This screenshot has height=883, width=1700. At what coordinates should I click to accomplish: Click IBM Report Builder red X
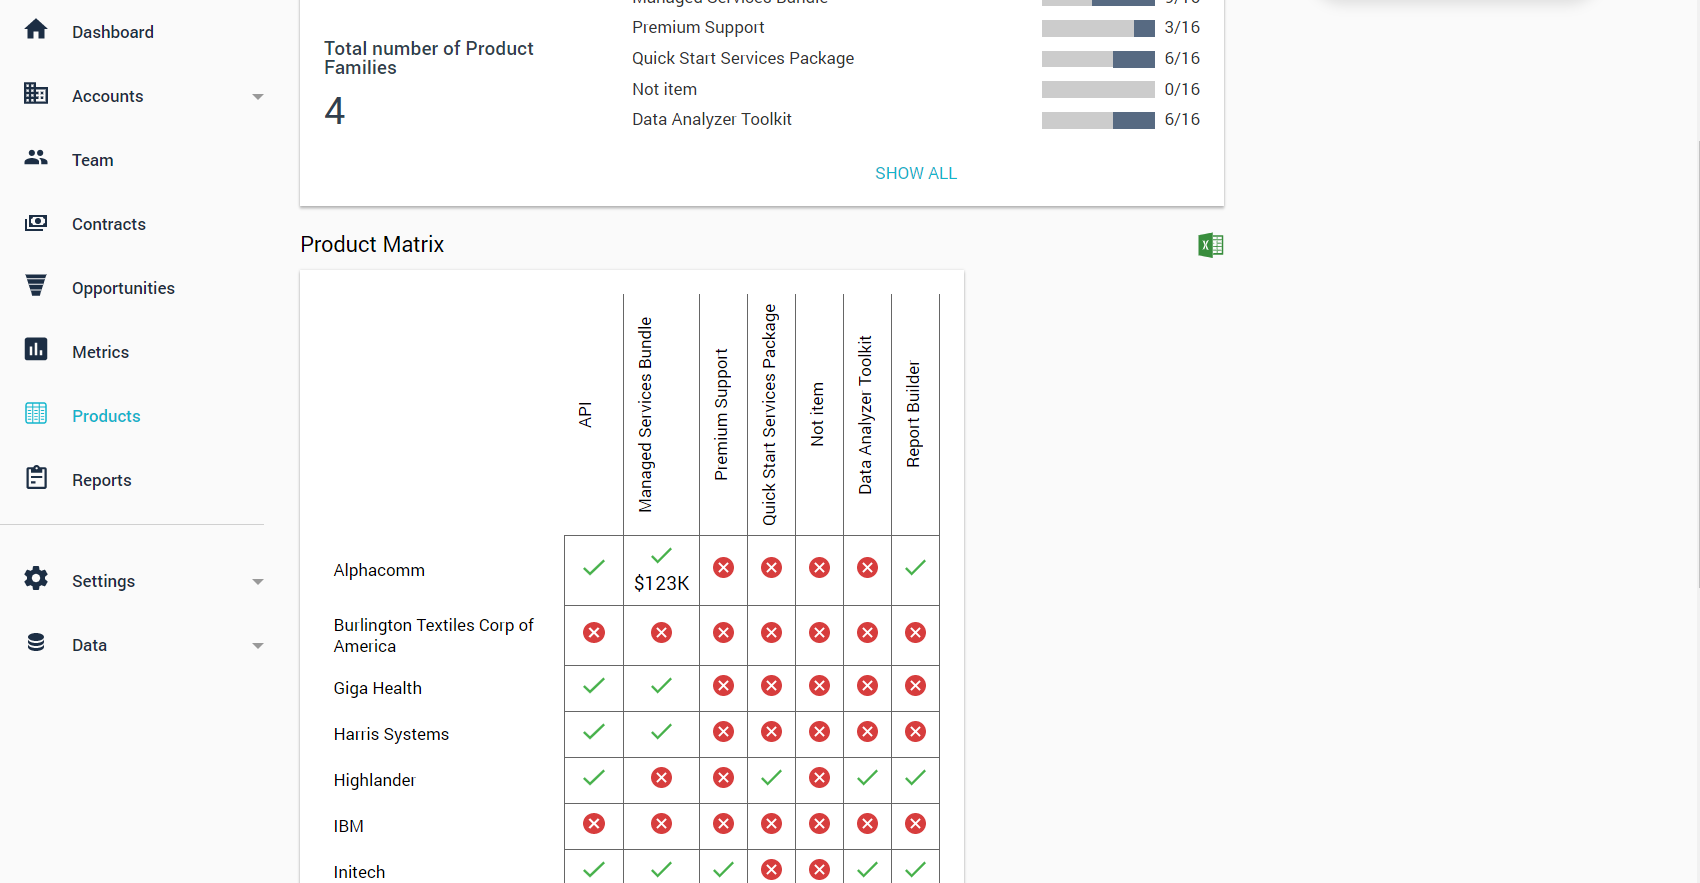pos(916,824)
